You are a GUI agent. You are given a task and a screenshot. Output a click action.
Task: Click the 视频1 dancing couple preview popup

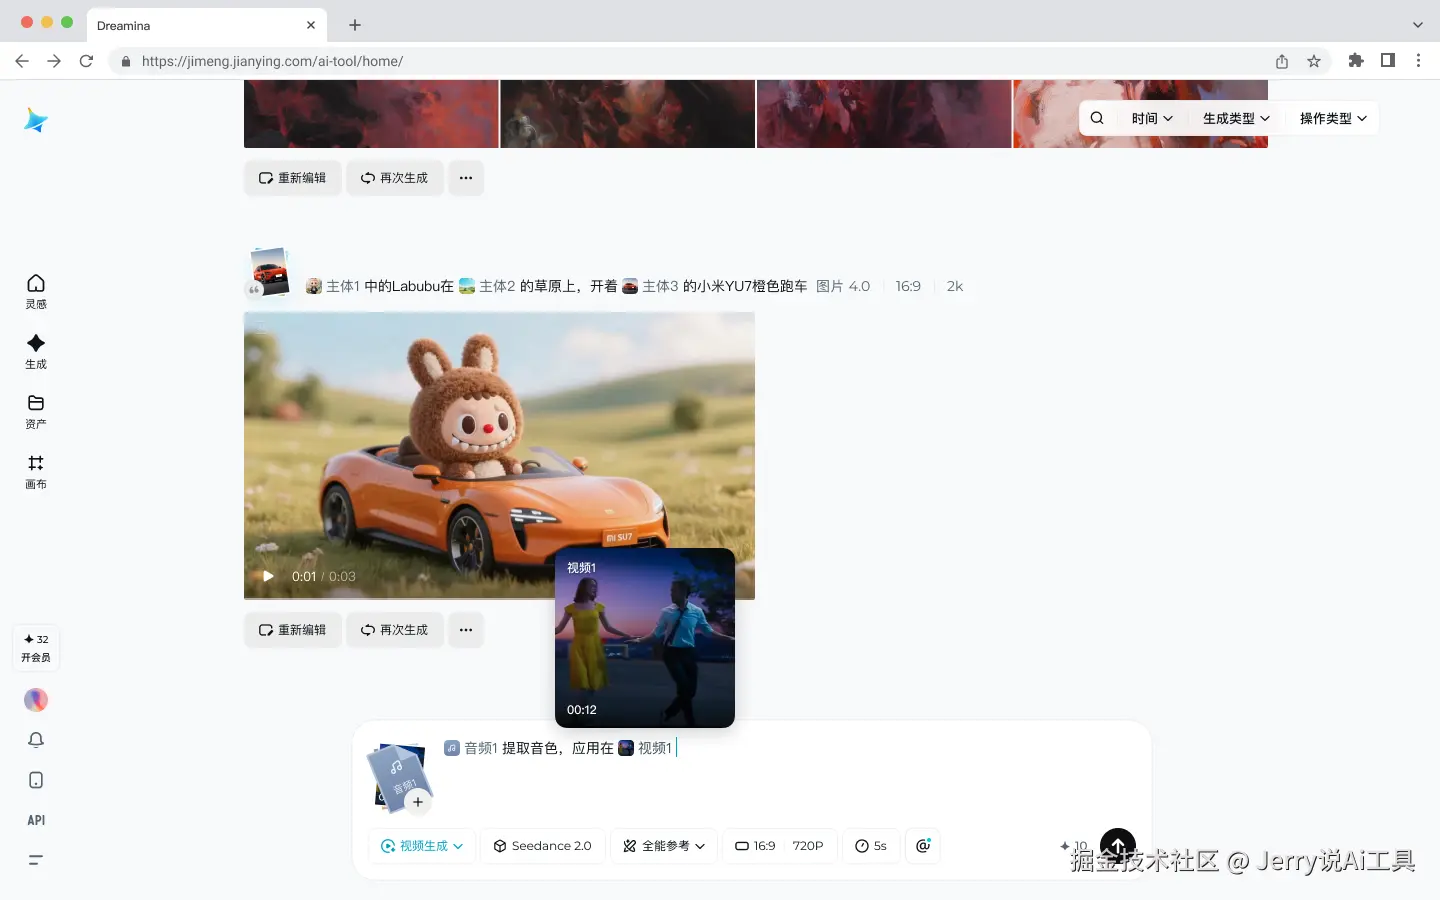tap(645, 638)
